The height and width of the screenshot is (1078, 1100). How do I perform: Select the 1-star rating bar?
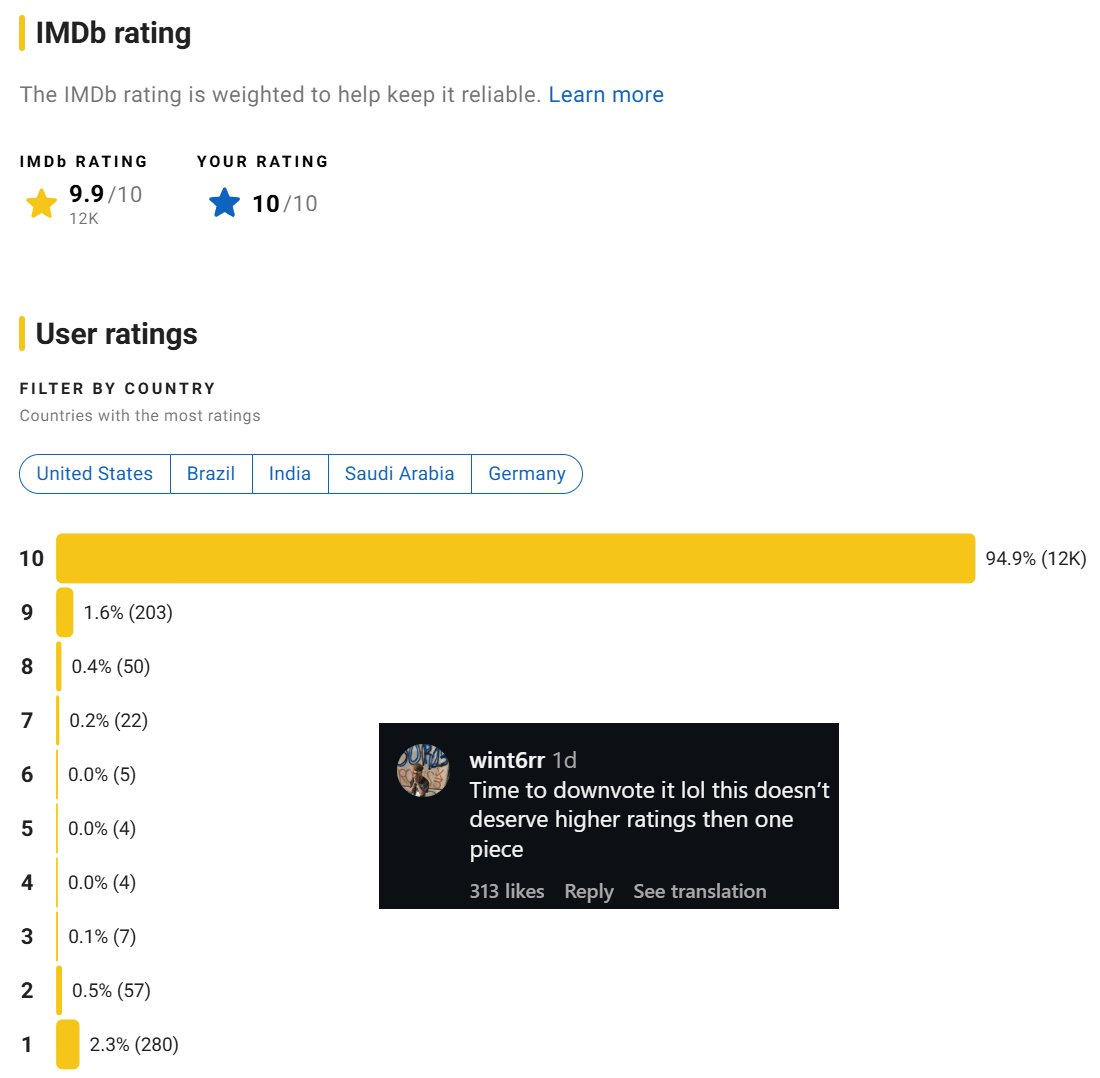67,1044
